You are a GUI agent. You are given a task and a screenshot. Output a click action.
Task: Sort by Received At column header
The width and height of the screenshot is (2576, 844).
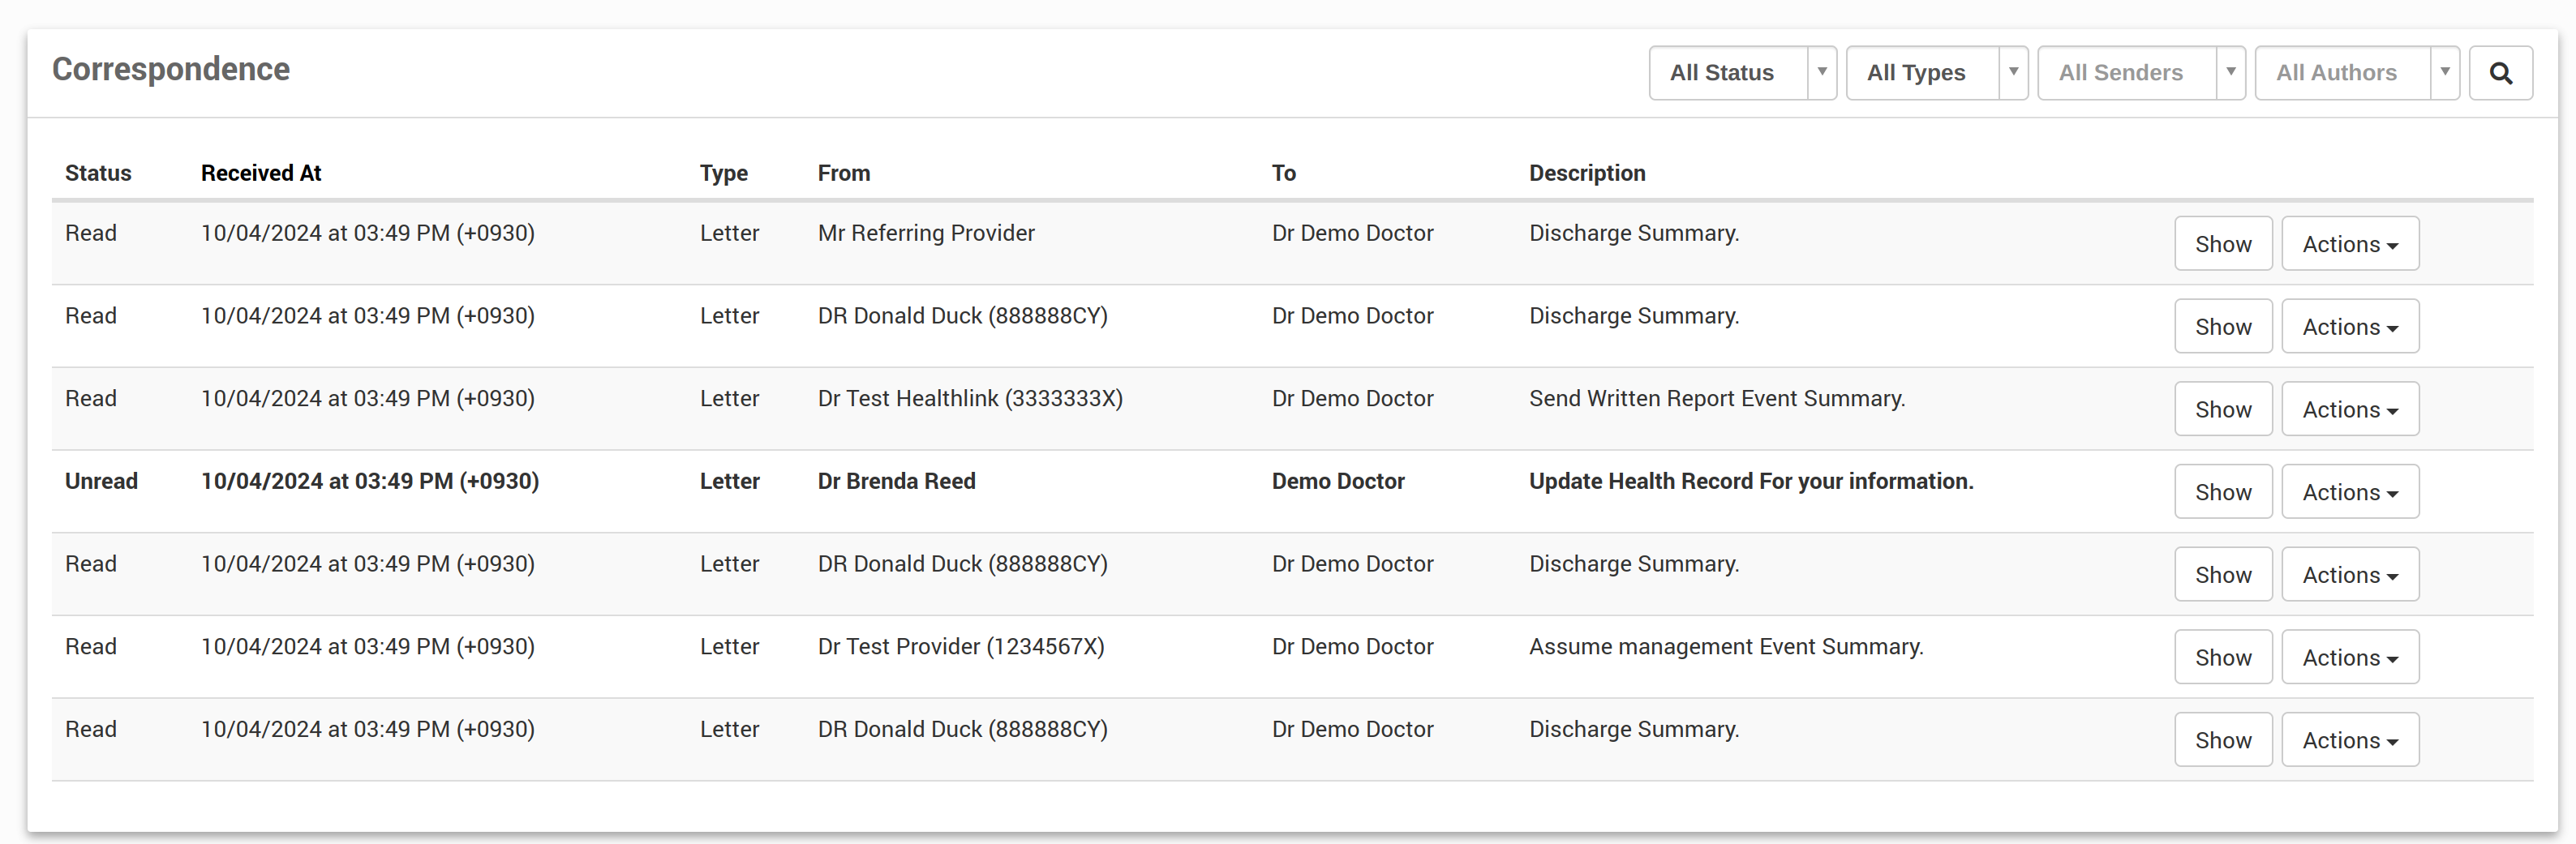(261, 173)
